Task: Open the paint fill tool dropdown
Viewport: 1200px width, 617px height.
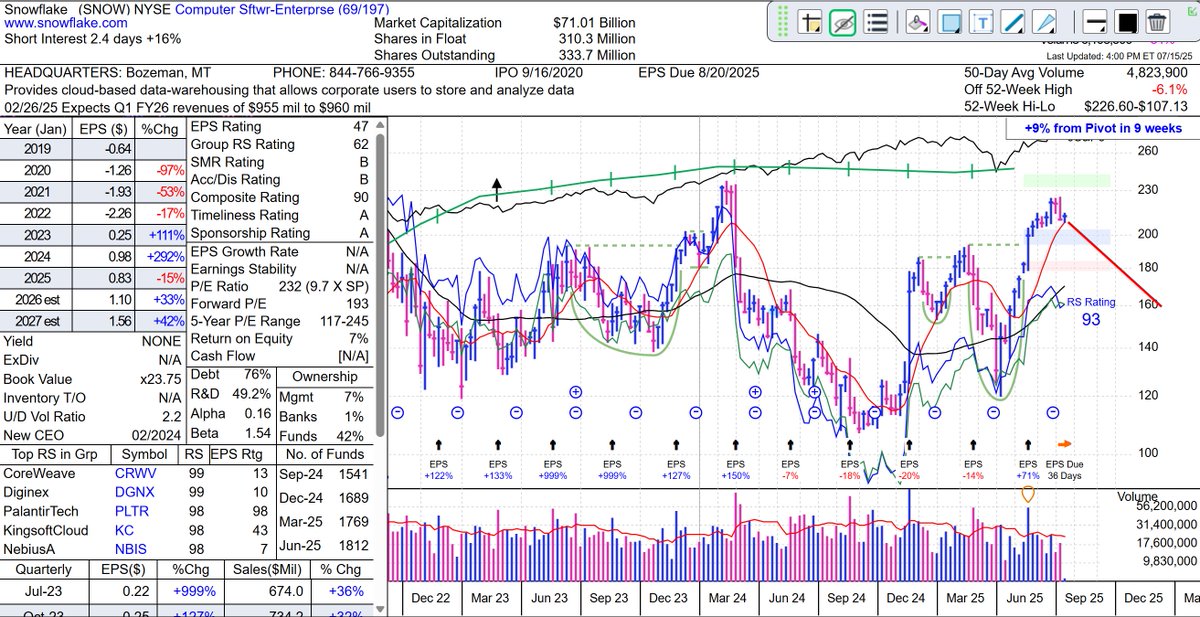Action: (x=918, y=22)
